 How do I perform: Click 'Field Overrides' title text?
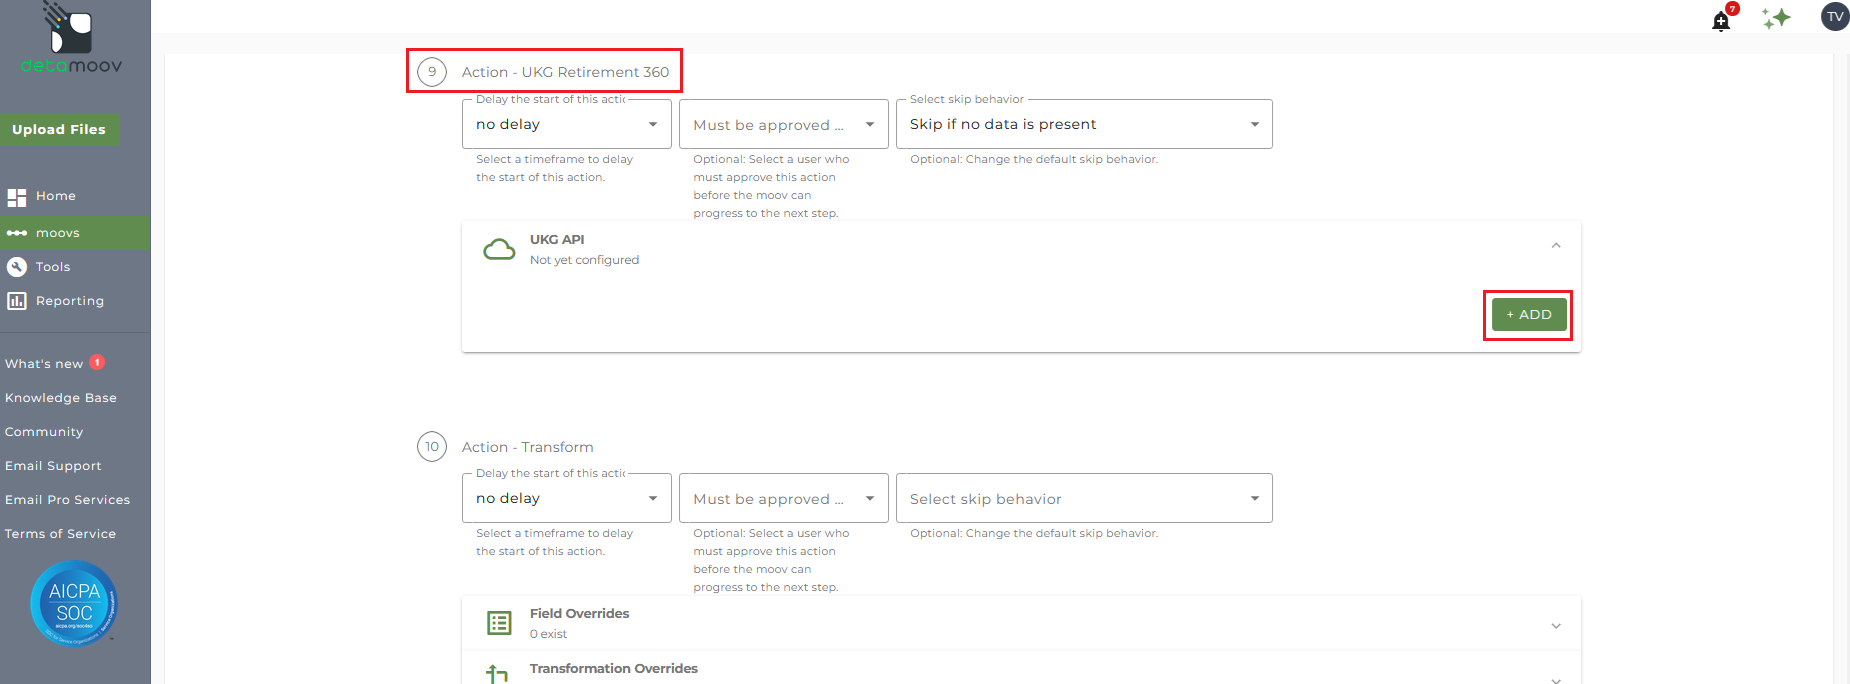point(579,614)
